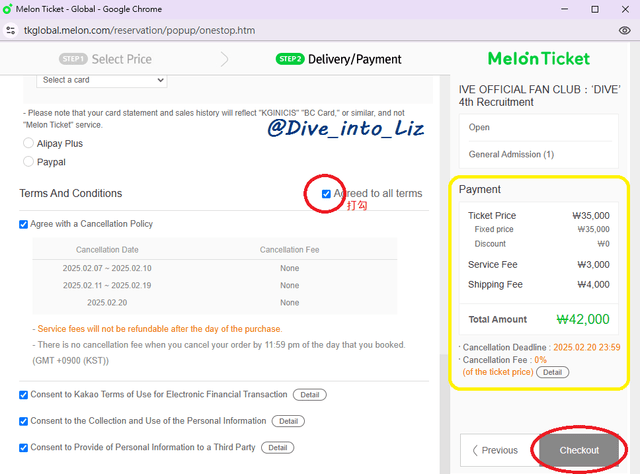Click the Melon Ticket logo
Screen dimensions: 640x474
click(538, 59)
